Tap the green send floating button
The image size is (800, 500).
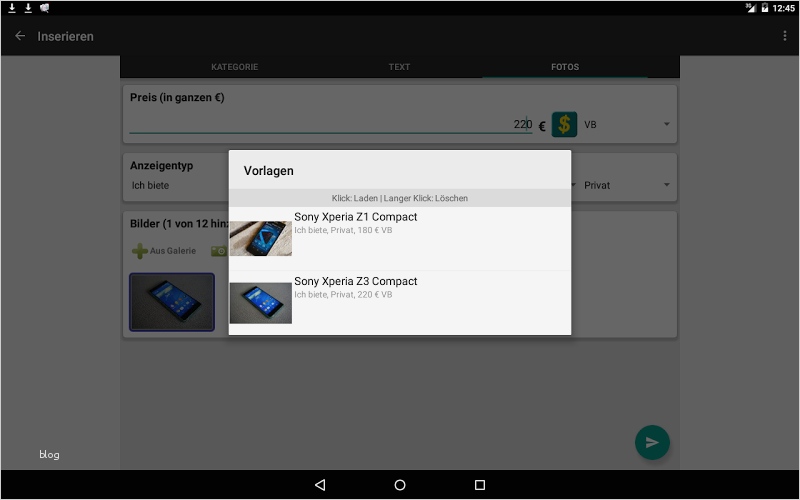(x=652, y=442)
